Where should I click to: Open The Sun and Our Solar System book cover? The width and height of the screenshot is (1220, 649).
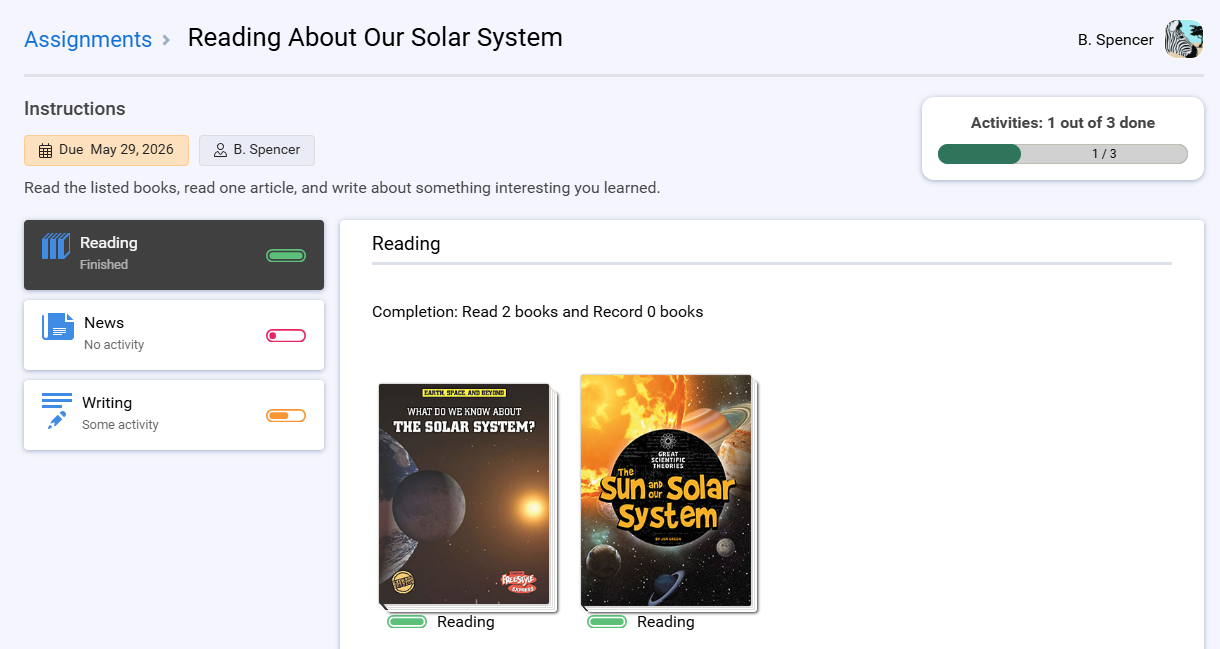[668, 491]
